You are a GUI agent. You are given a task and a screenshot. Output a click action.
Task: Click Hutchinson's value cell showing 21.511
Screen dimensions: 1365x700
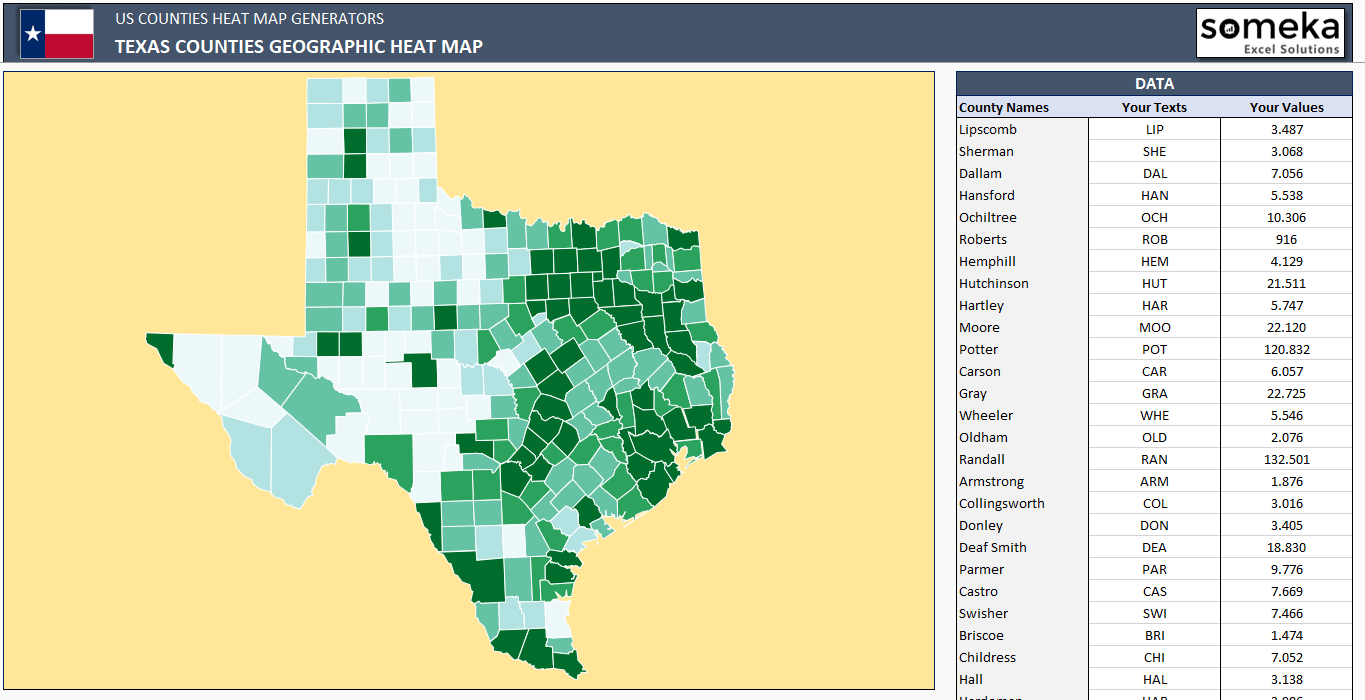pyautogui.click(x=1287, y=283)
